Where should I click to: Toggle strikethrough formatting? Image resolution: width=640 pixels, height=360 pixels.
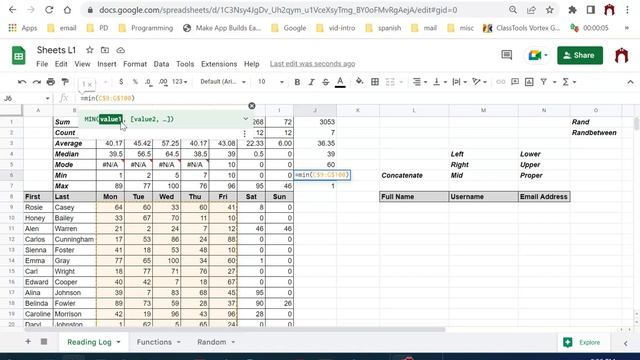point(326,82)
